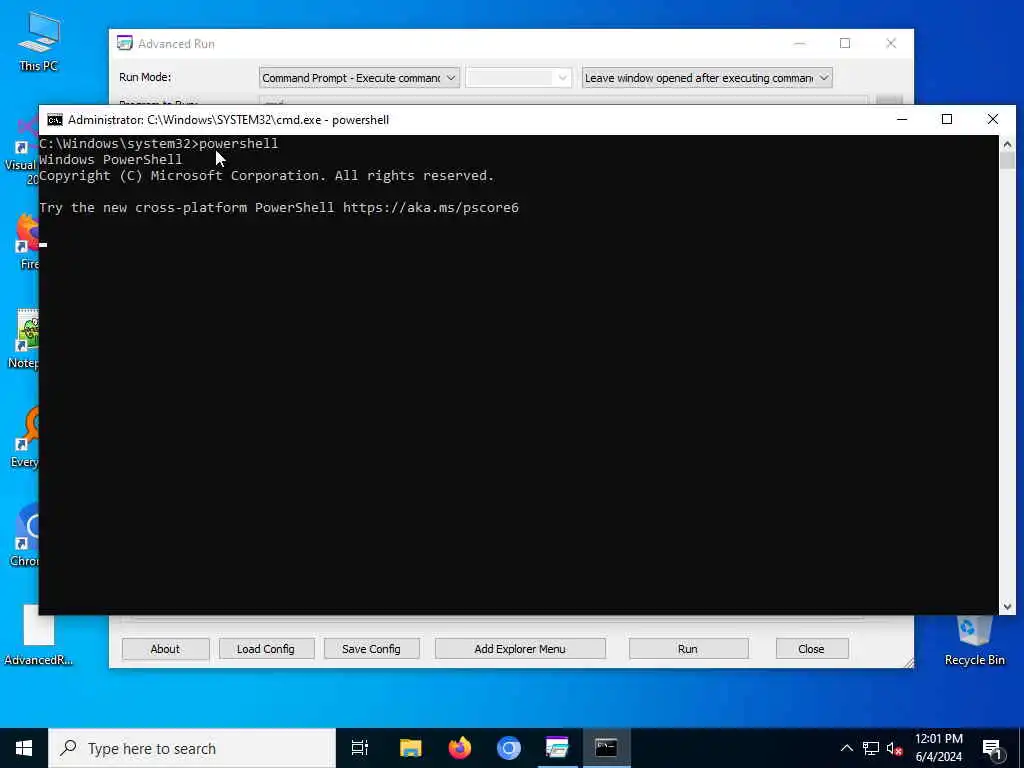Switch to Advanced Run taskbar icon
The height and width of the screenshot is (768, 1024).
pos(557,748)
